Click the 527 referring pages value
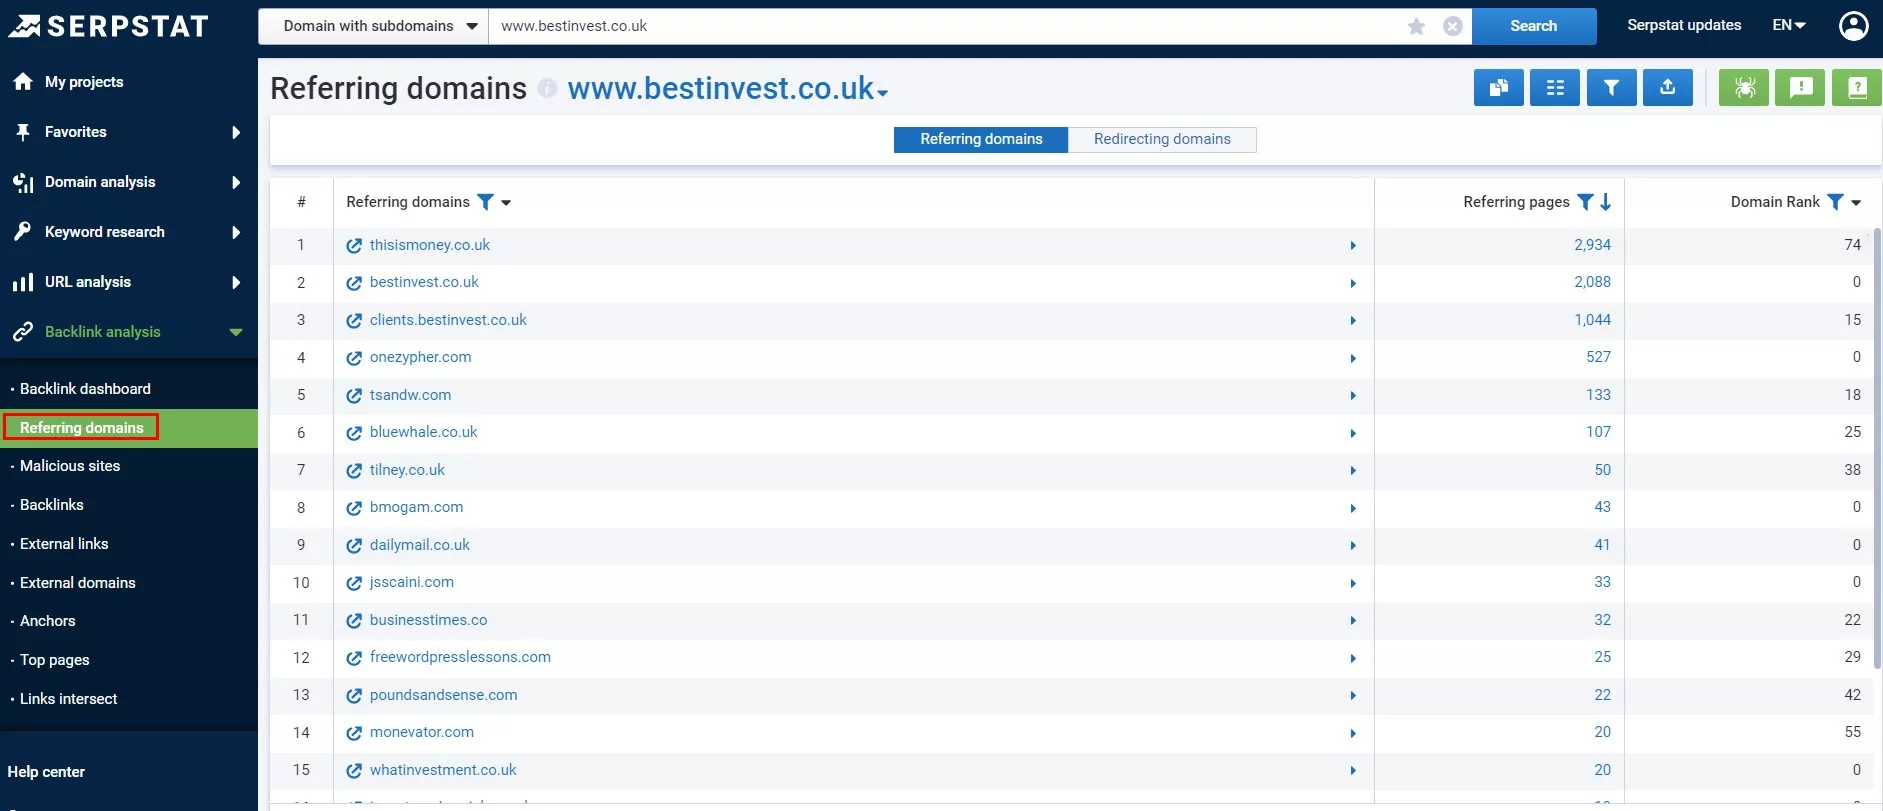 [1598, 357]
